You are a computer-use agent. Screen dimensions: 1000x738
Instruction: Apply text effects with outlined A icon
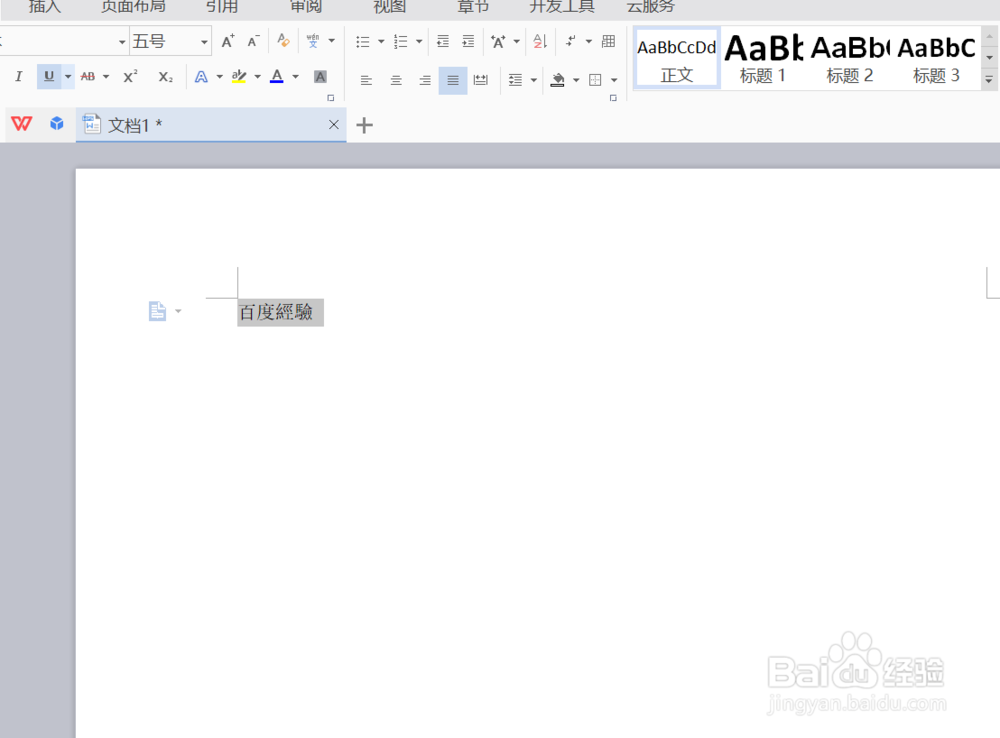(x=201, y=77)
